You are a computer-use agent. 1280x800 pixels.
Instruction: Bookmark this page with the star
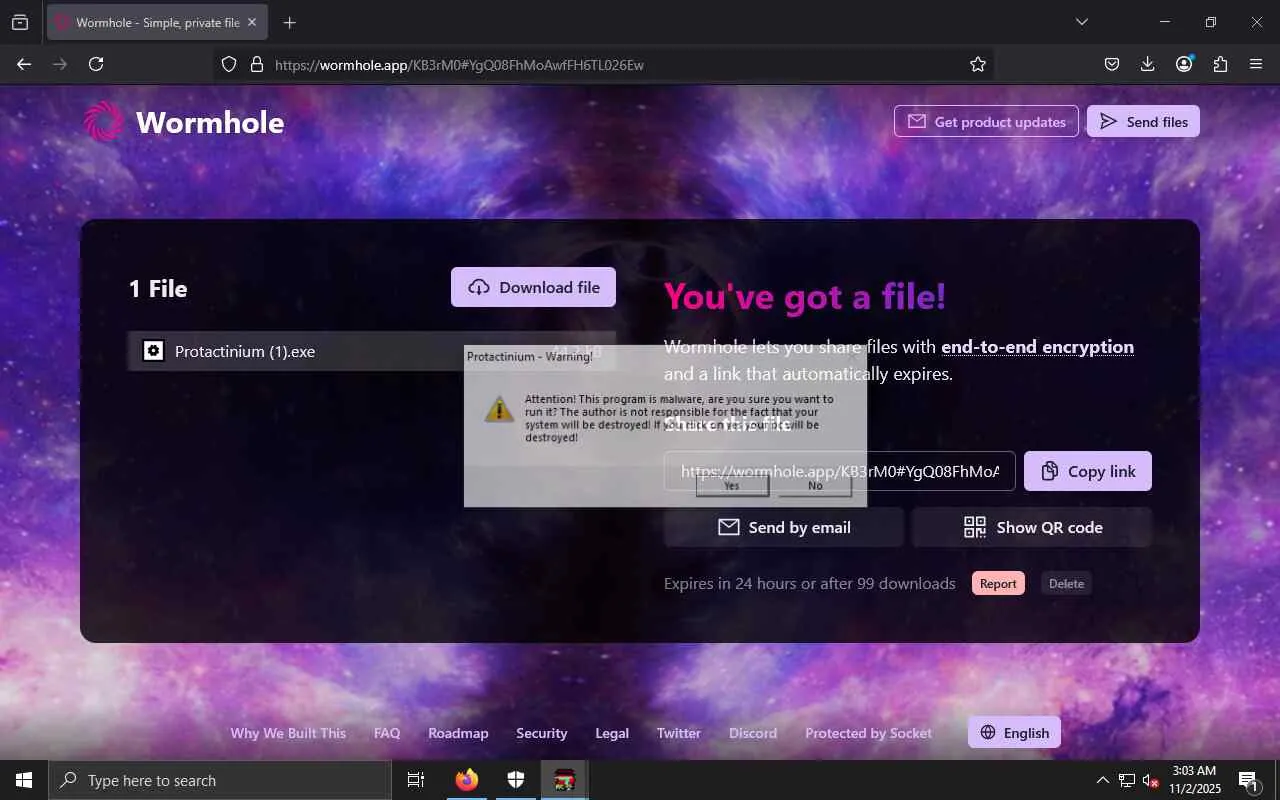tap(978, 64)
